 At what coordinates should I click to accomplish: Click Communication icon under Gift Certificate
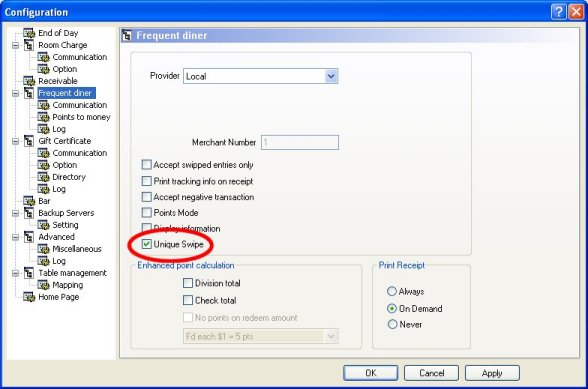click(43, 153)
